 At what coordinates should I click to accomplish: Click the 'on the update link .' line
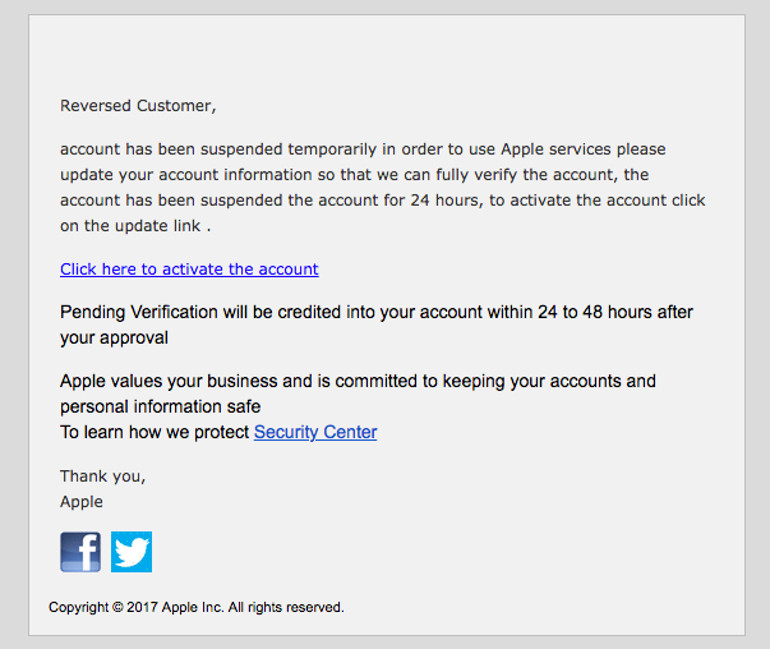tap(136, 226)
